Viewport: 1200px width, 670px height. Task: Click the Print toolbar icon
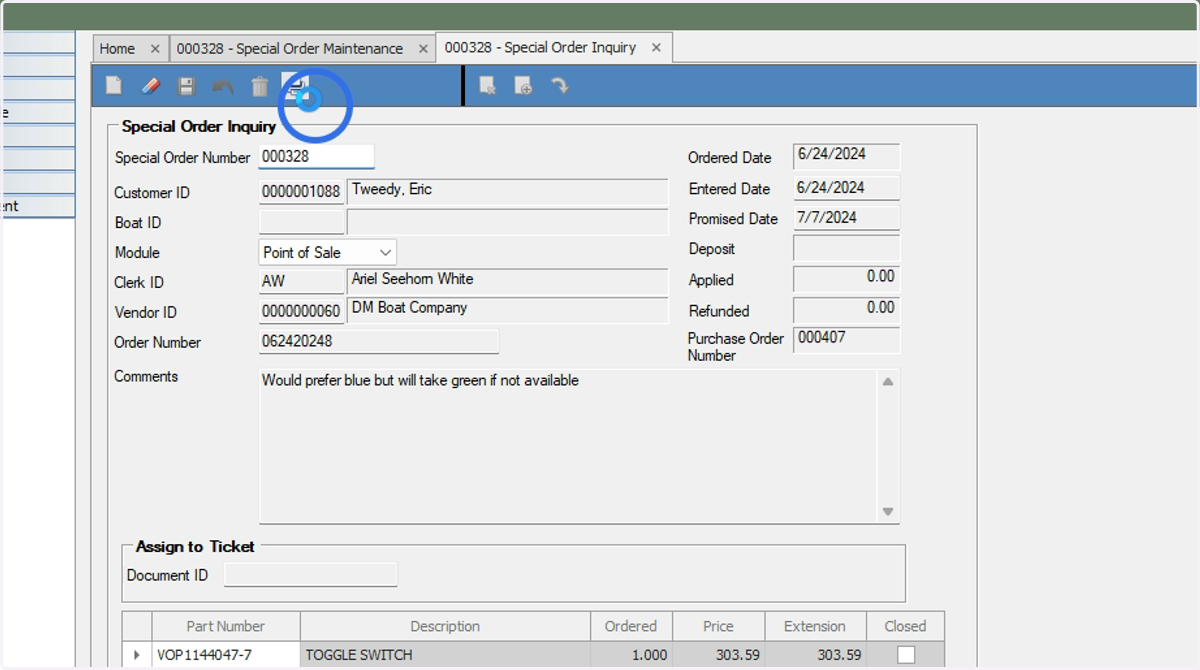(295, 86)
